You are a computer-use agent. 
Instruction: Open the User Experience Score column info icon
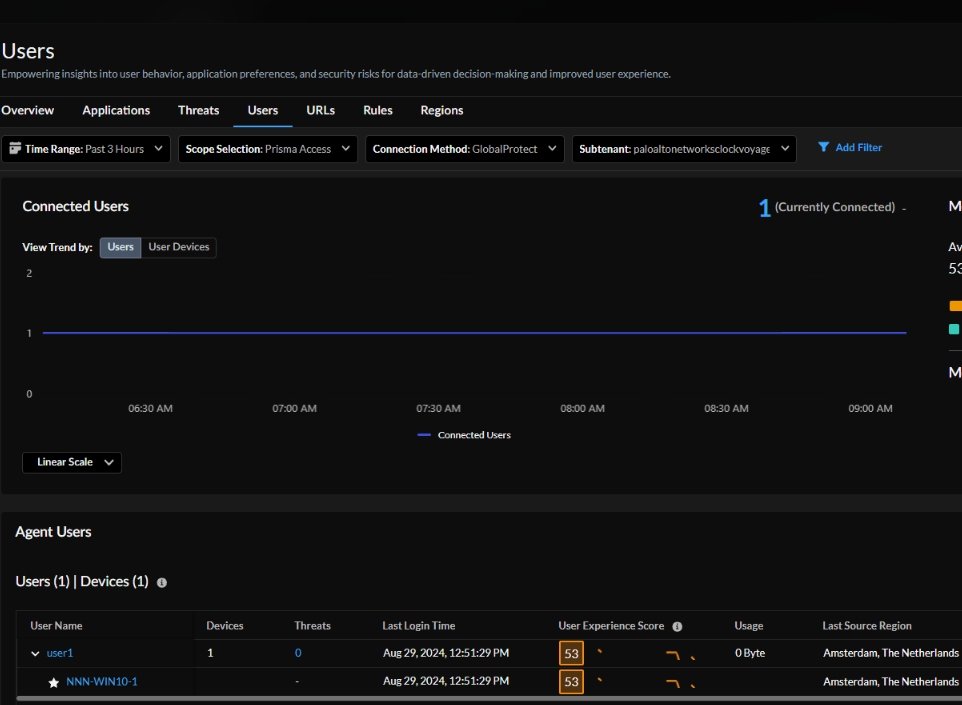677,626
